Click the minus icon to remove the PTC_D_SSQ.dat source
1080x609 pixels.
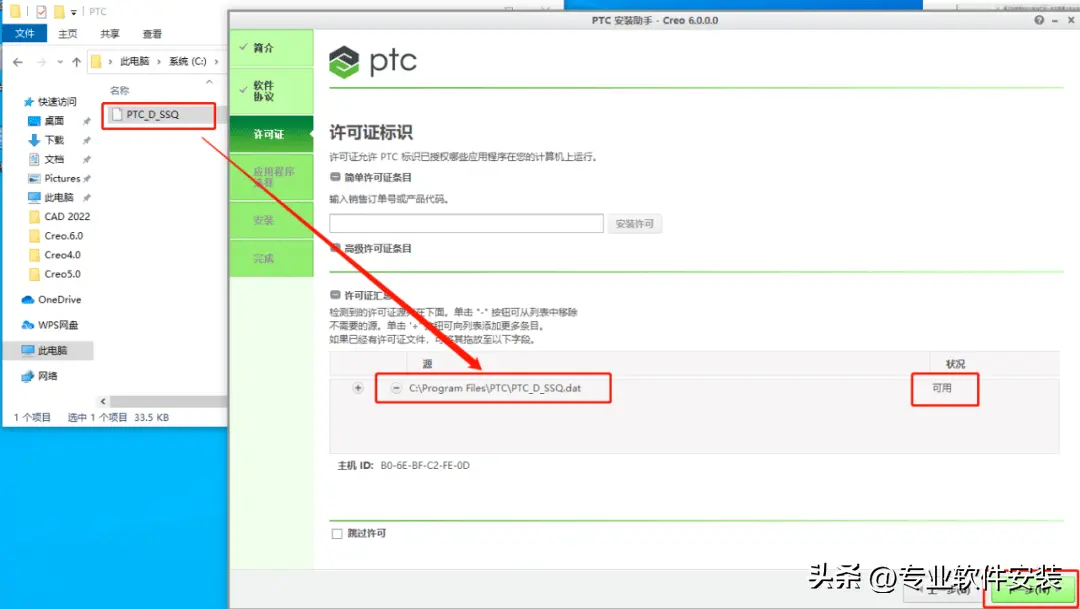[x=396, y=388]
